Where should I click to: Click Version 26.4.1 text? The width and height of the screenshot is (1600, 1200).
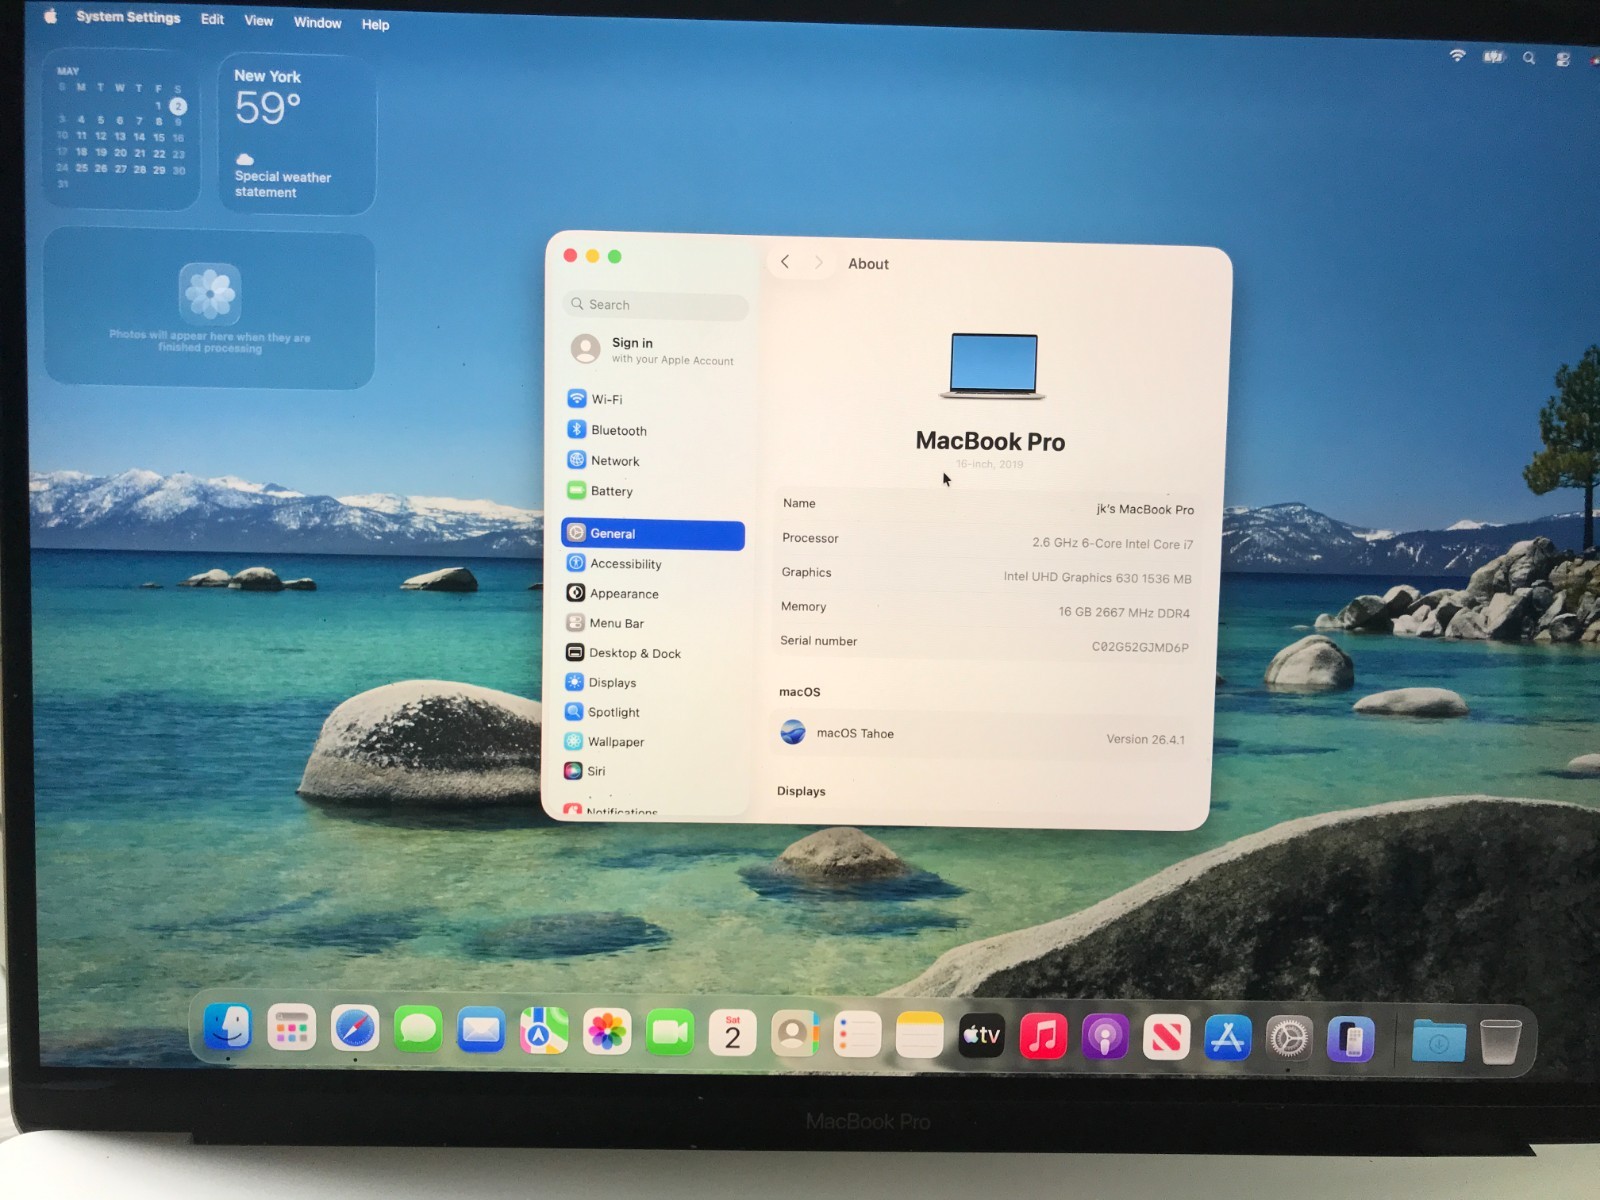[1145, 740]
